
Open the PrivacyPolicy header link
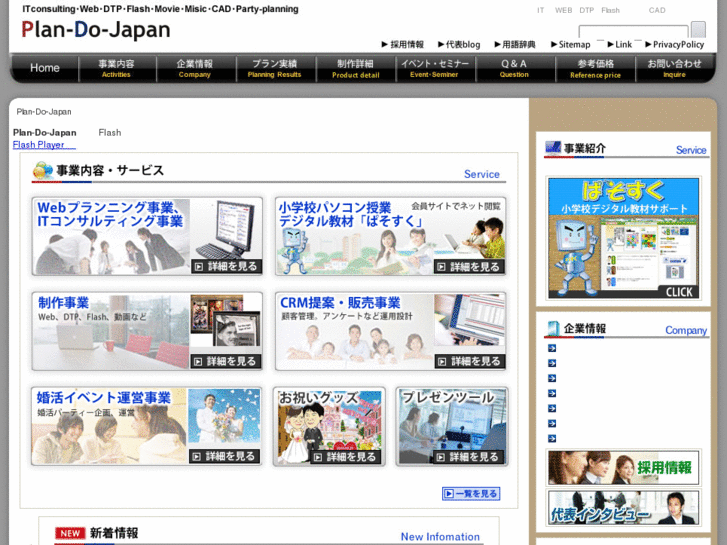coord(675,45)
